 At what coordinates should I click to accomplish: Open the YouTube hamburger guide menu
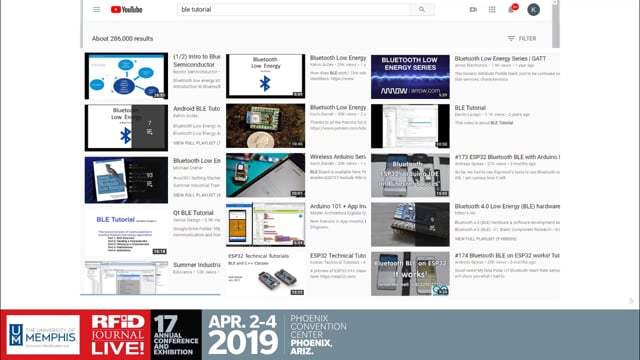(x=96, y=9)
